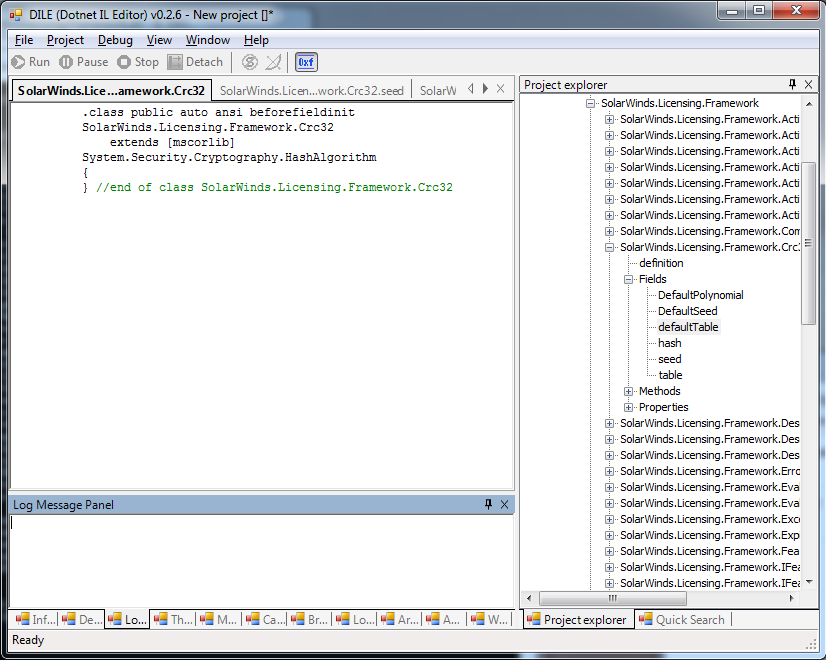826x660 pixels.
Task: Expand the SolarWinds.Licensing.Framework.Erro node
Action: click(609, 471)
